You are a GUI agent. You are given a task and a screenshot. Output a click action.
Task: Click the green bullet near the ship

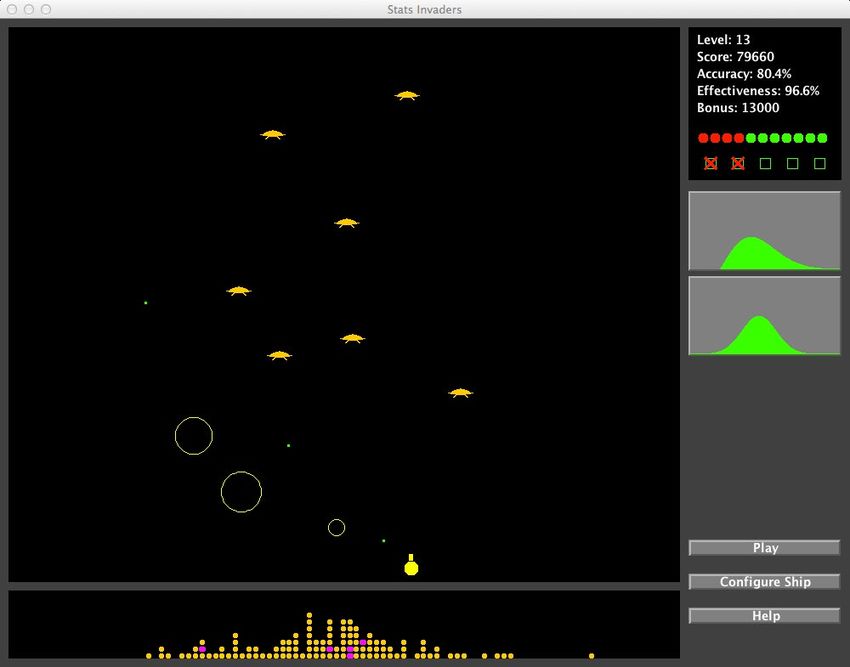point(384,541)
